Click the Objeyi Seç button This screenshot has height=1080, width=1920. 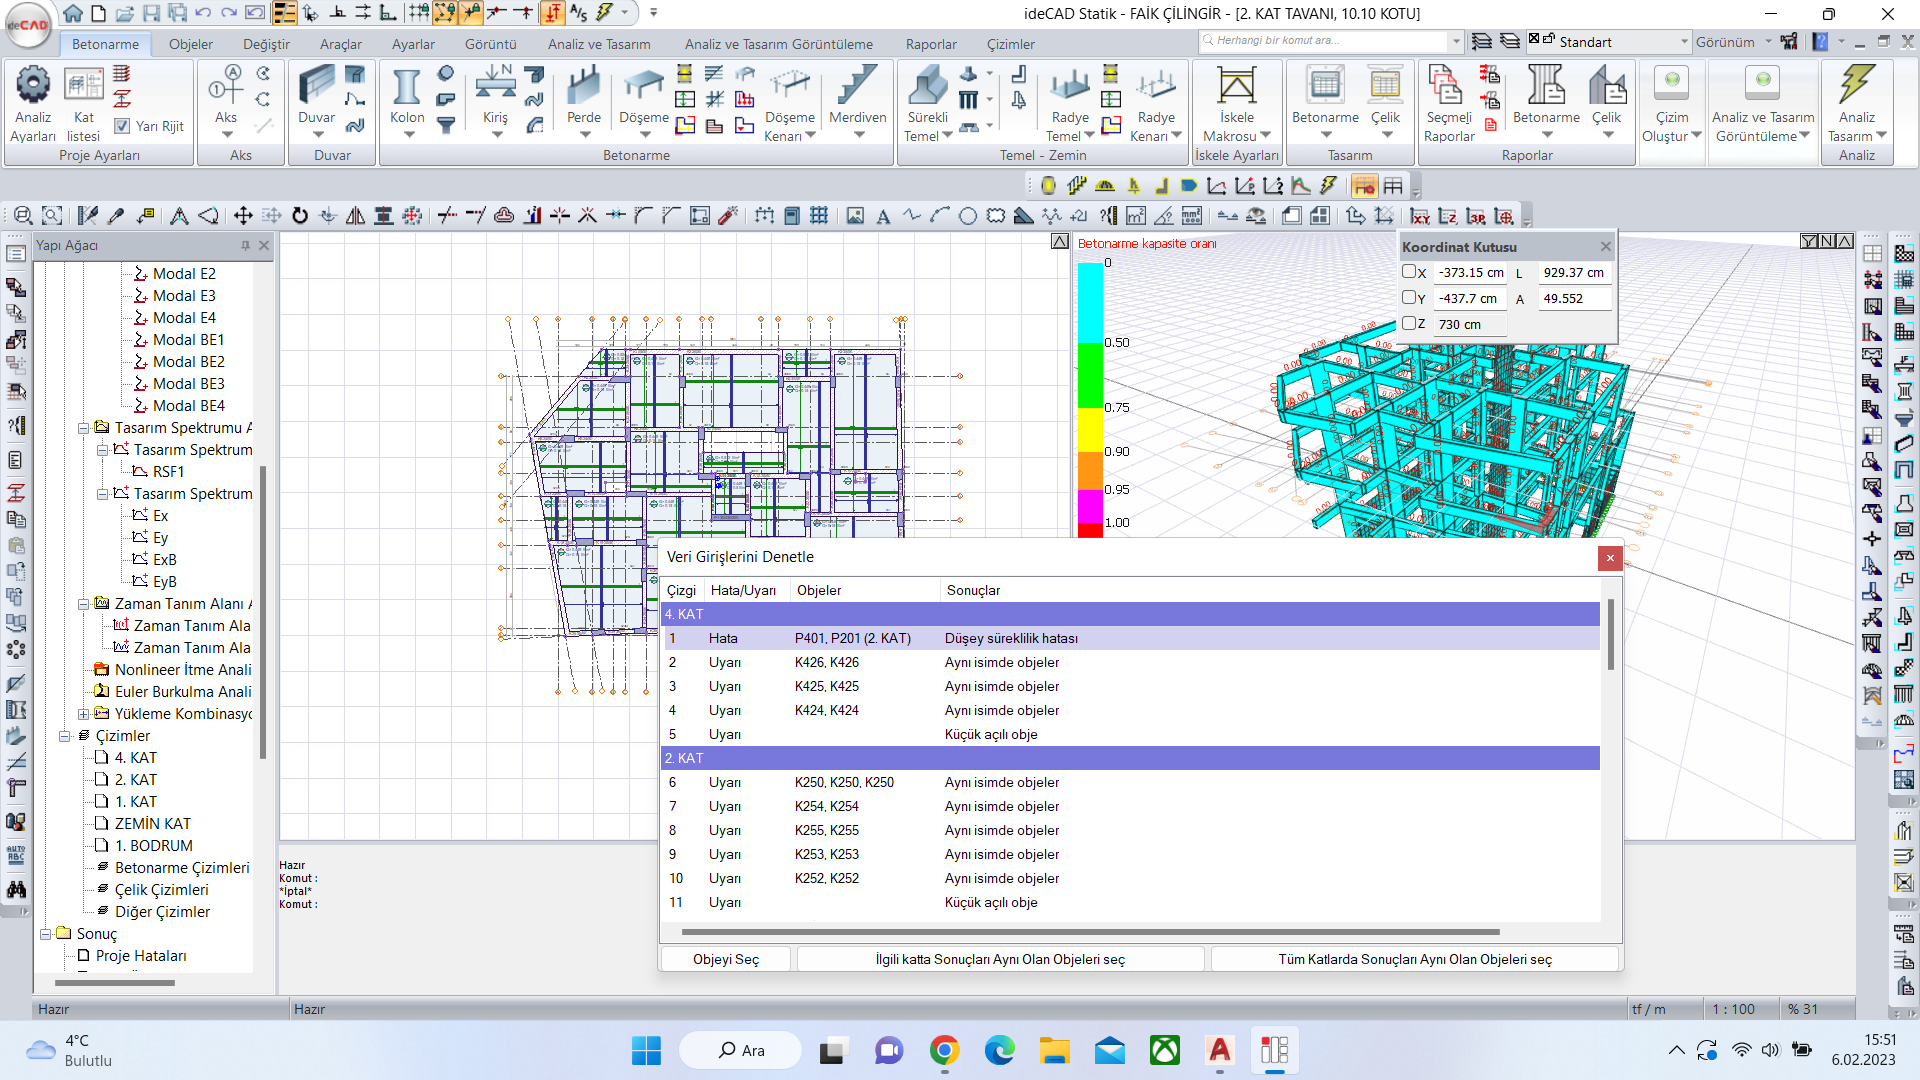click(x=726, y=959)
